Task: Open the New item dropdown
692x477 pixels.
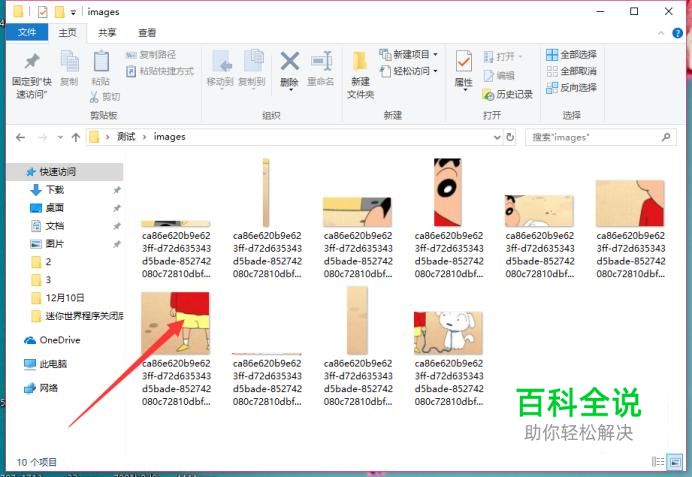Action: click(x=409, y=55)
